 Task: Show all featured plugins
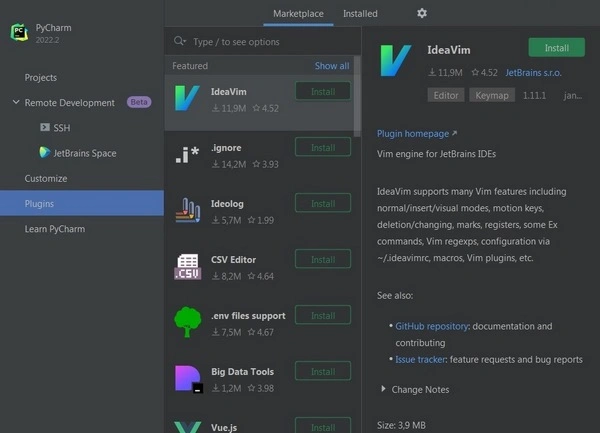coord(332,66)
